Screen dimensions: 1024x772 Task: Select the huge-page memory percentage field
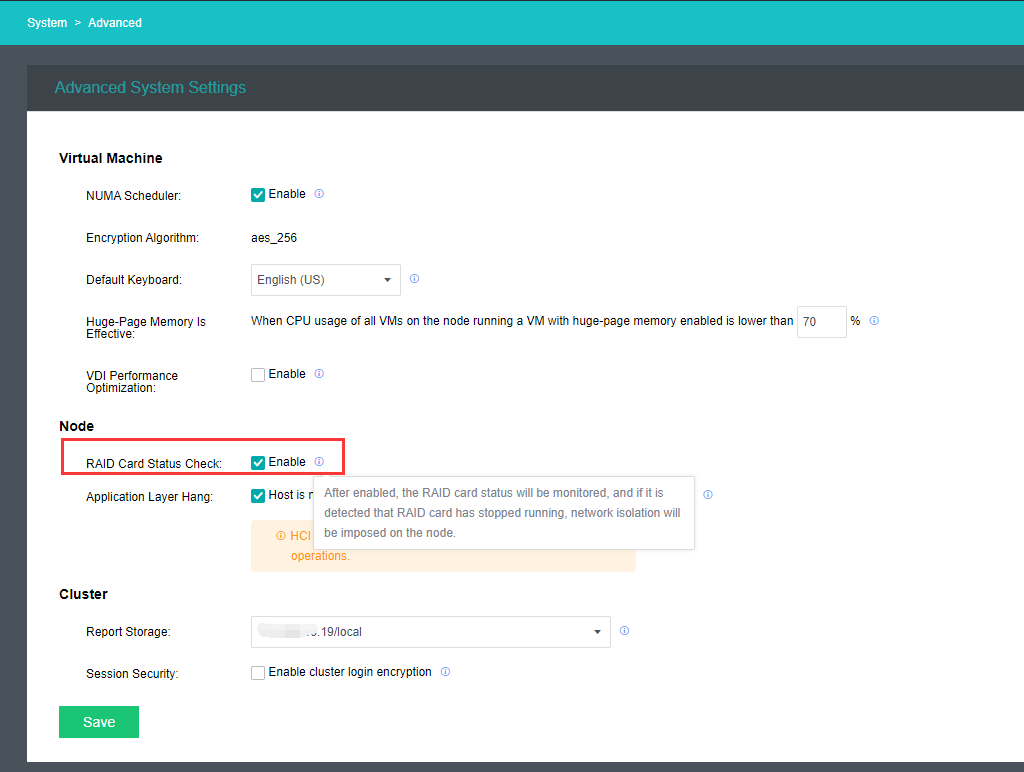pyautogui.click(x=821, y=321)
